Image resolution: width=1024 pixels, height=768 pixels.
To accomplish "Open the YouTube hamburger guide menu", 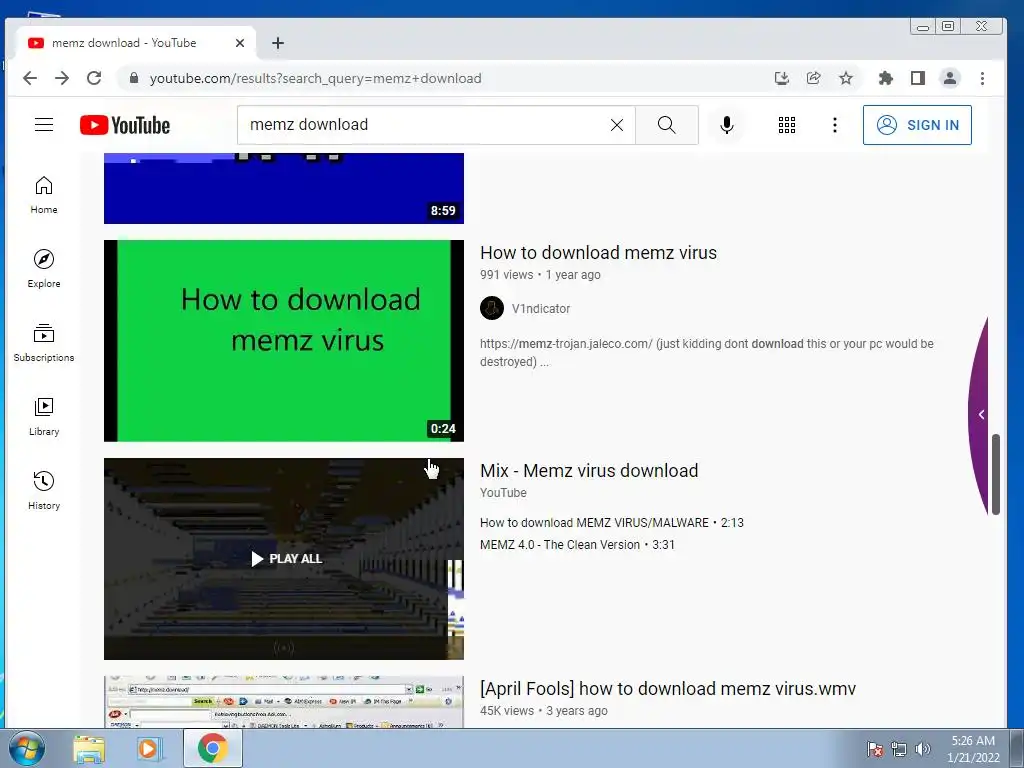I will 44,125.
